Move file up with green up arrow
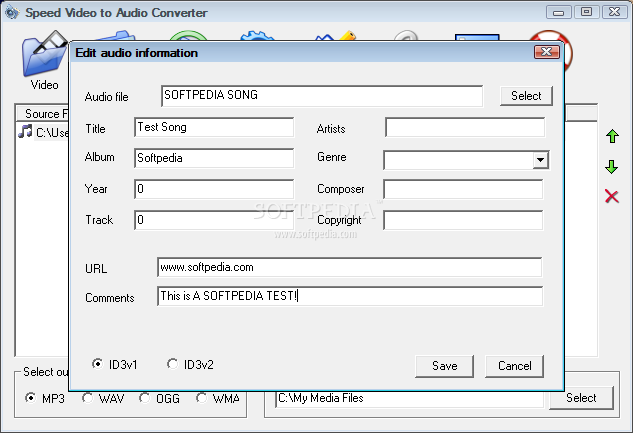Image resolution: width=633 pixels, height=433 pixels. [x=612, y=136]
